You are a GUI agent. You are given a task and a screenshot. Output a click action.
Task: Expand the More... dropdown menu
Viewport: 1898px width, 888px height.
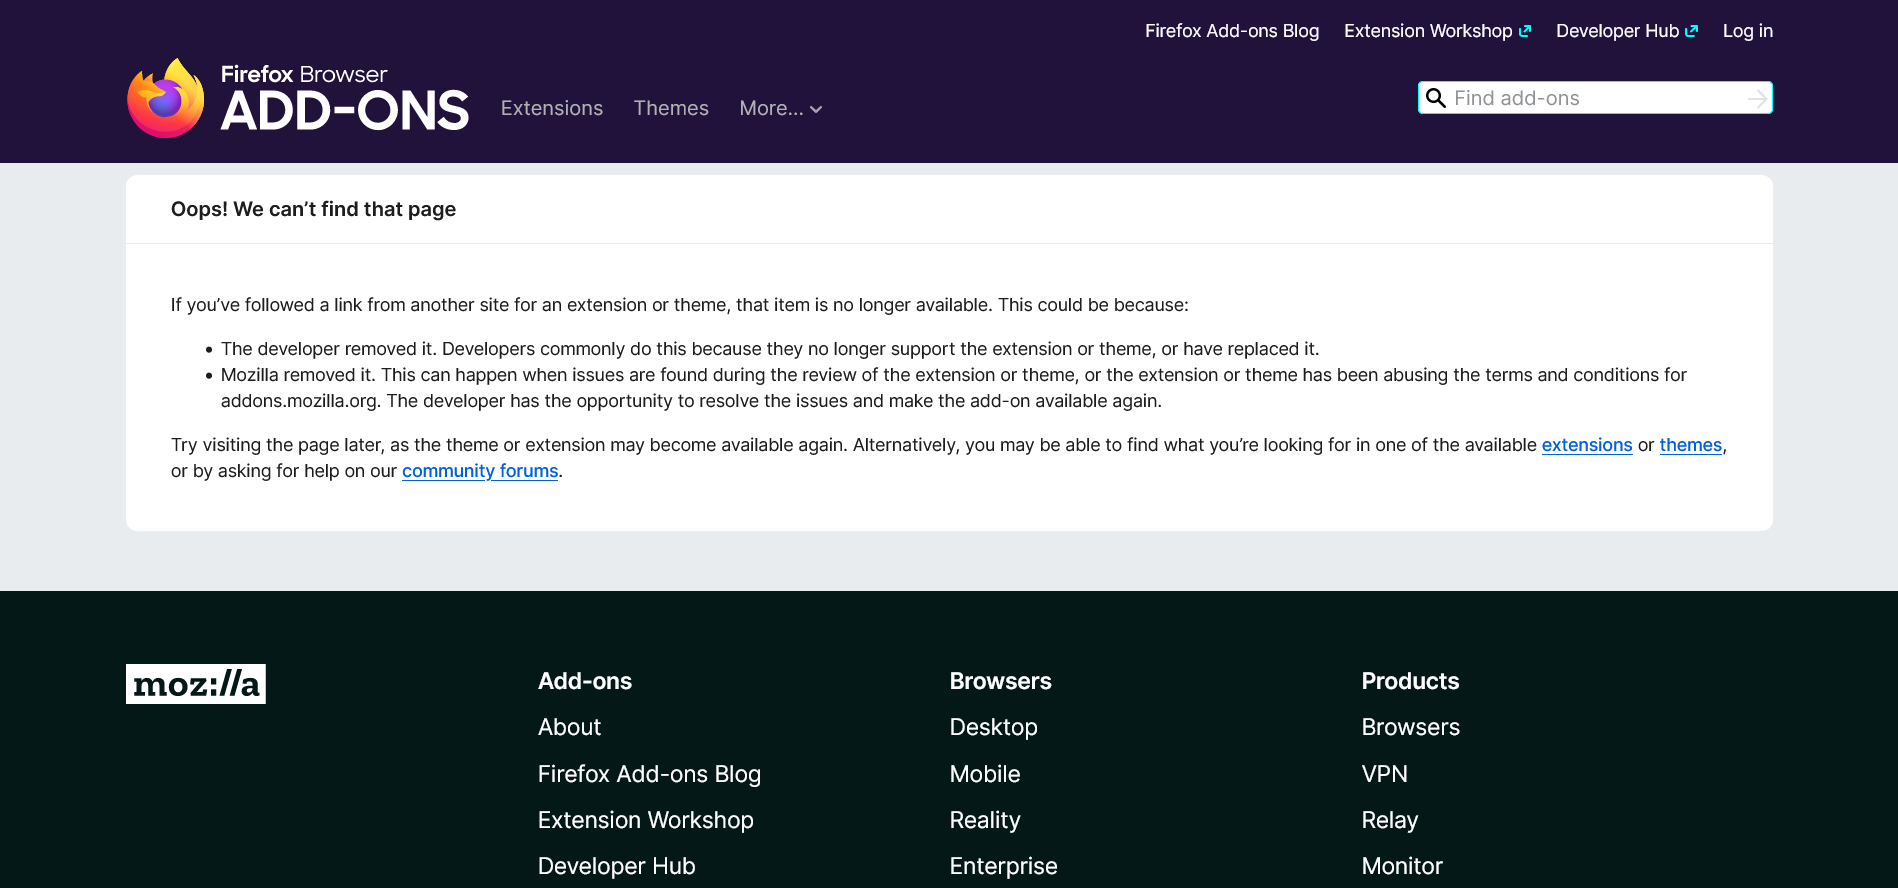point(781,108)
